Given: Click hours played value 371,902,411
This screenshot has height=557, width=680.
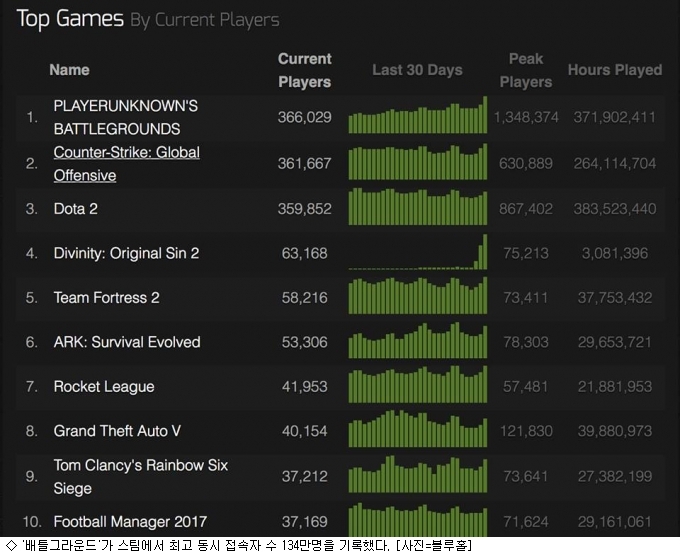Looking at the screenshot, I should click(615, 117).
